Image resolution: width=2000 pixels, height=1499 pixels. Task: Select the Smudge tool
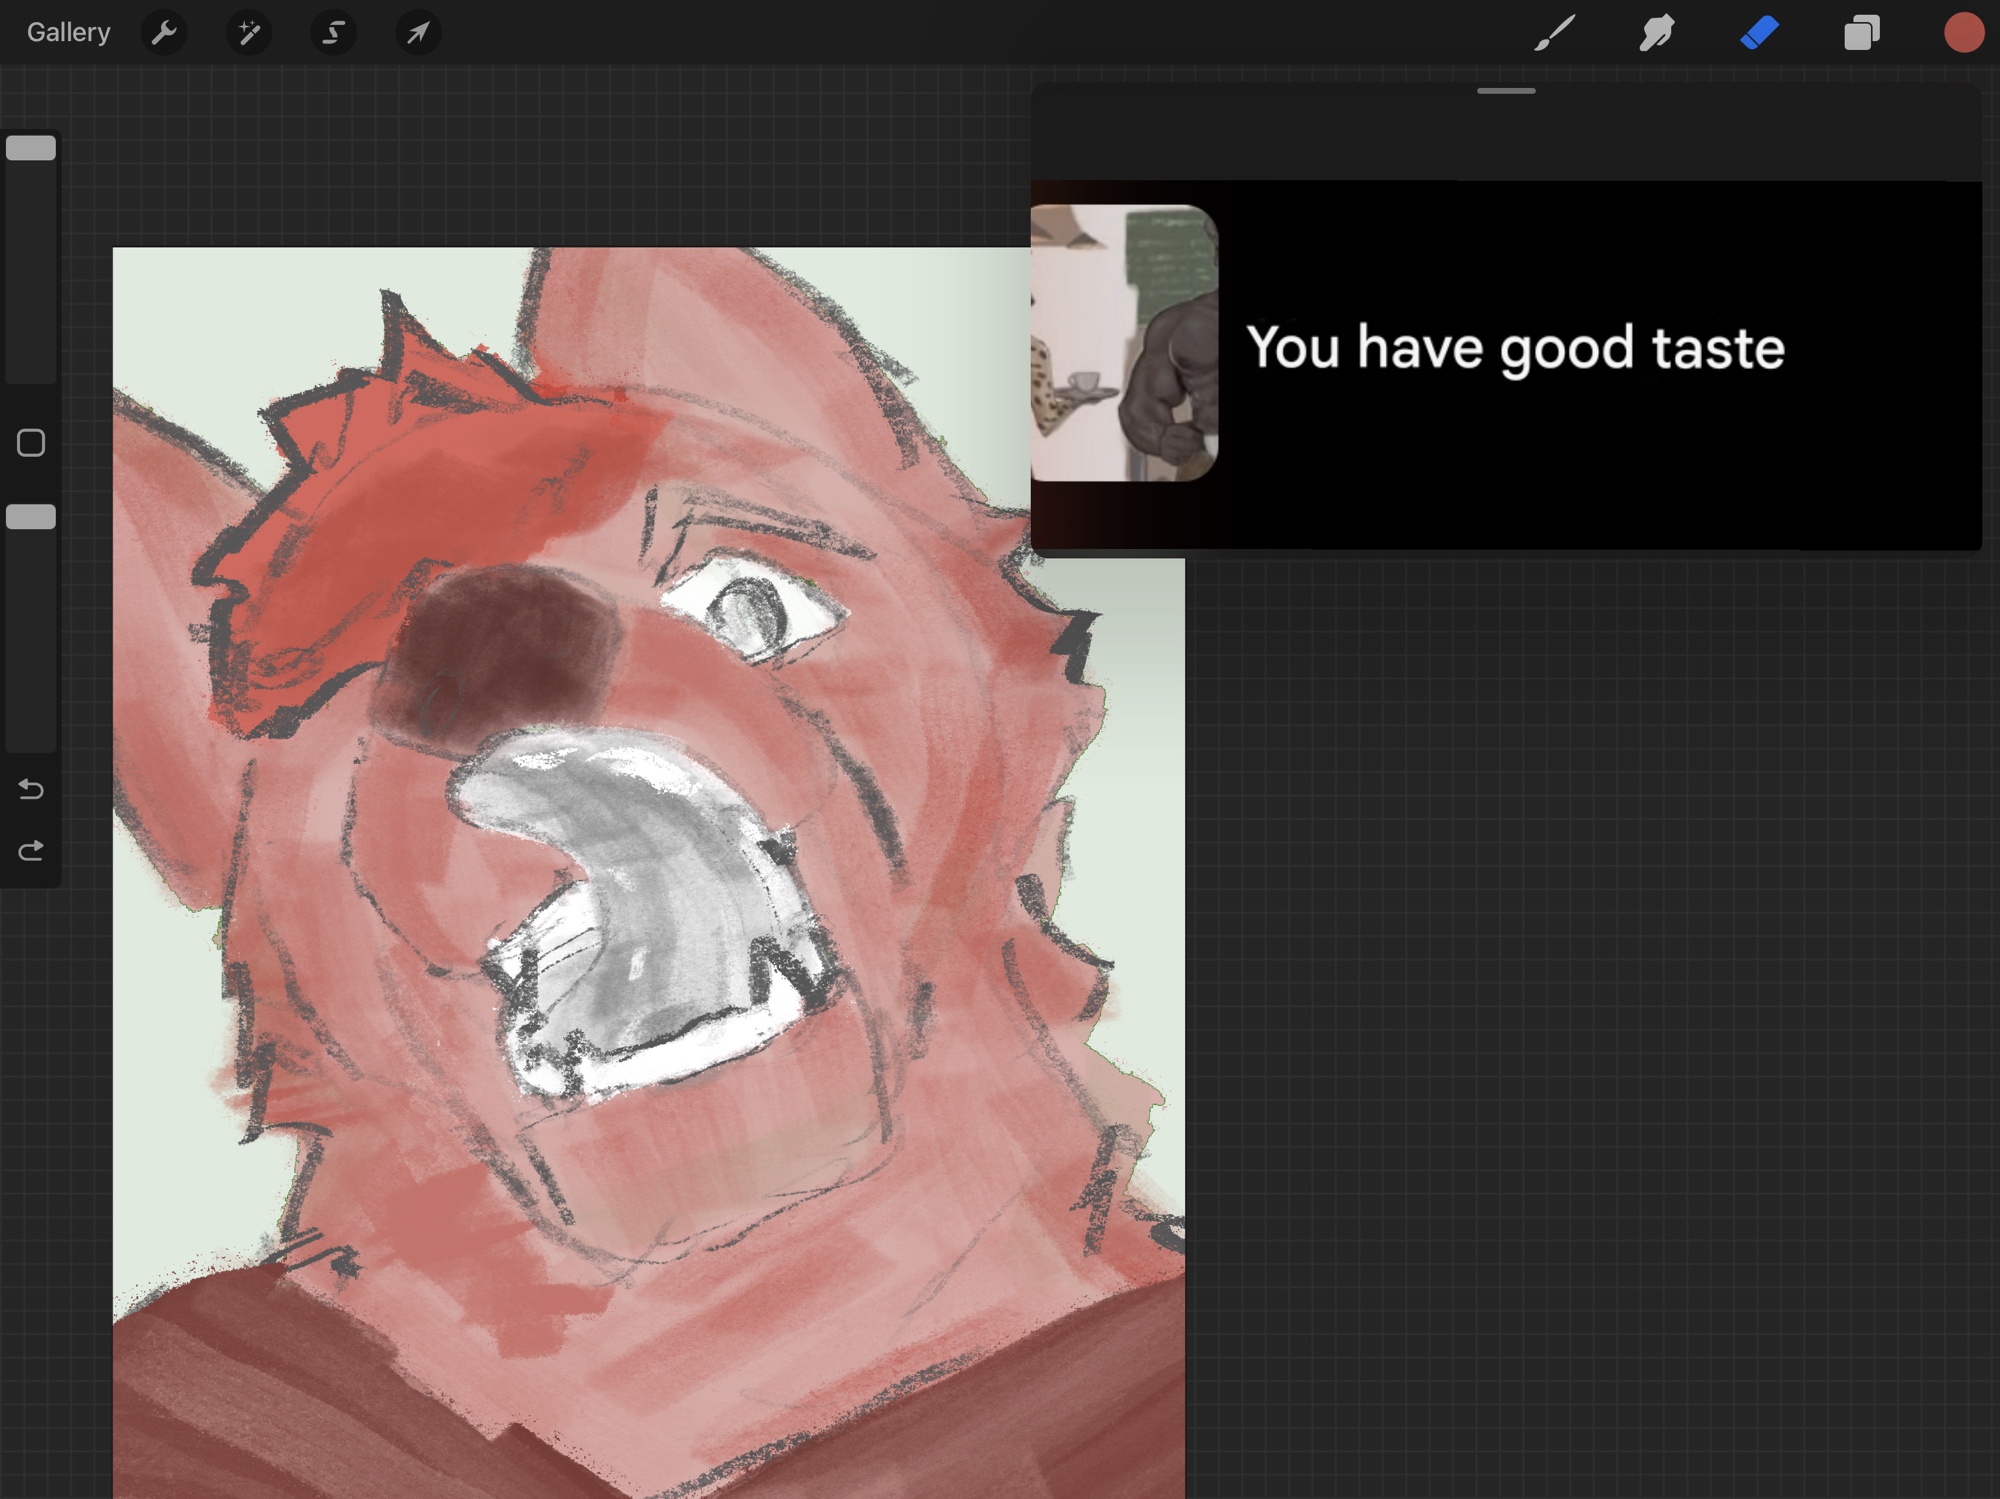(x=1657, y=33)
